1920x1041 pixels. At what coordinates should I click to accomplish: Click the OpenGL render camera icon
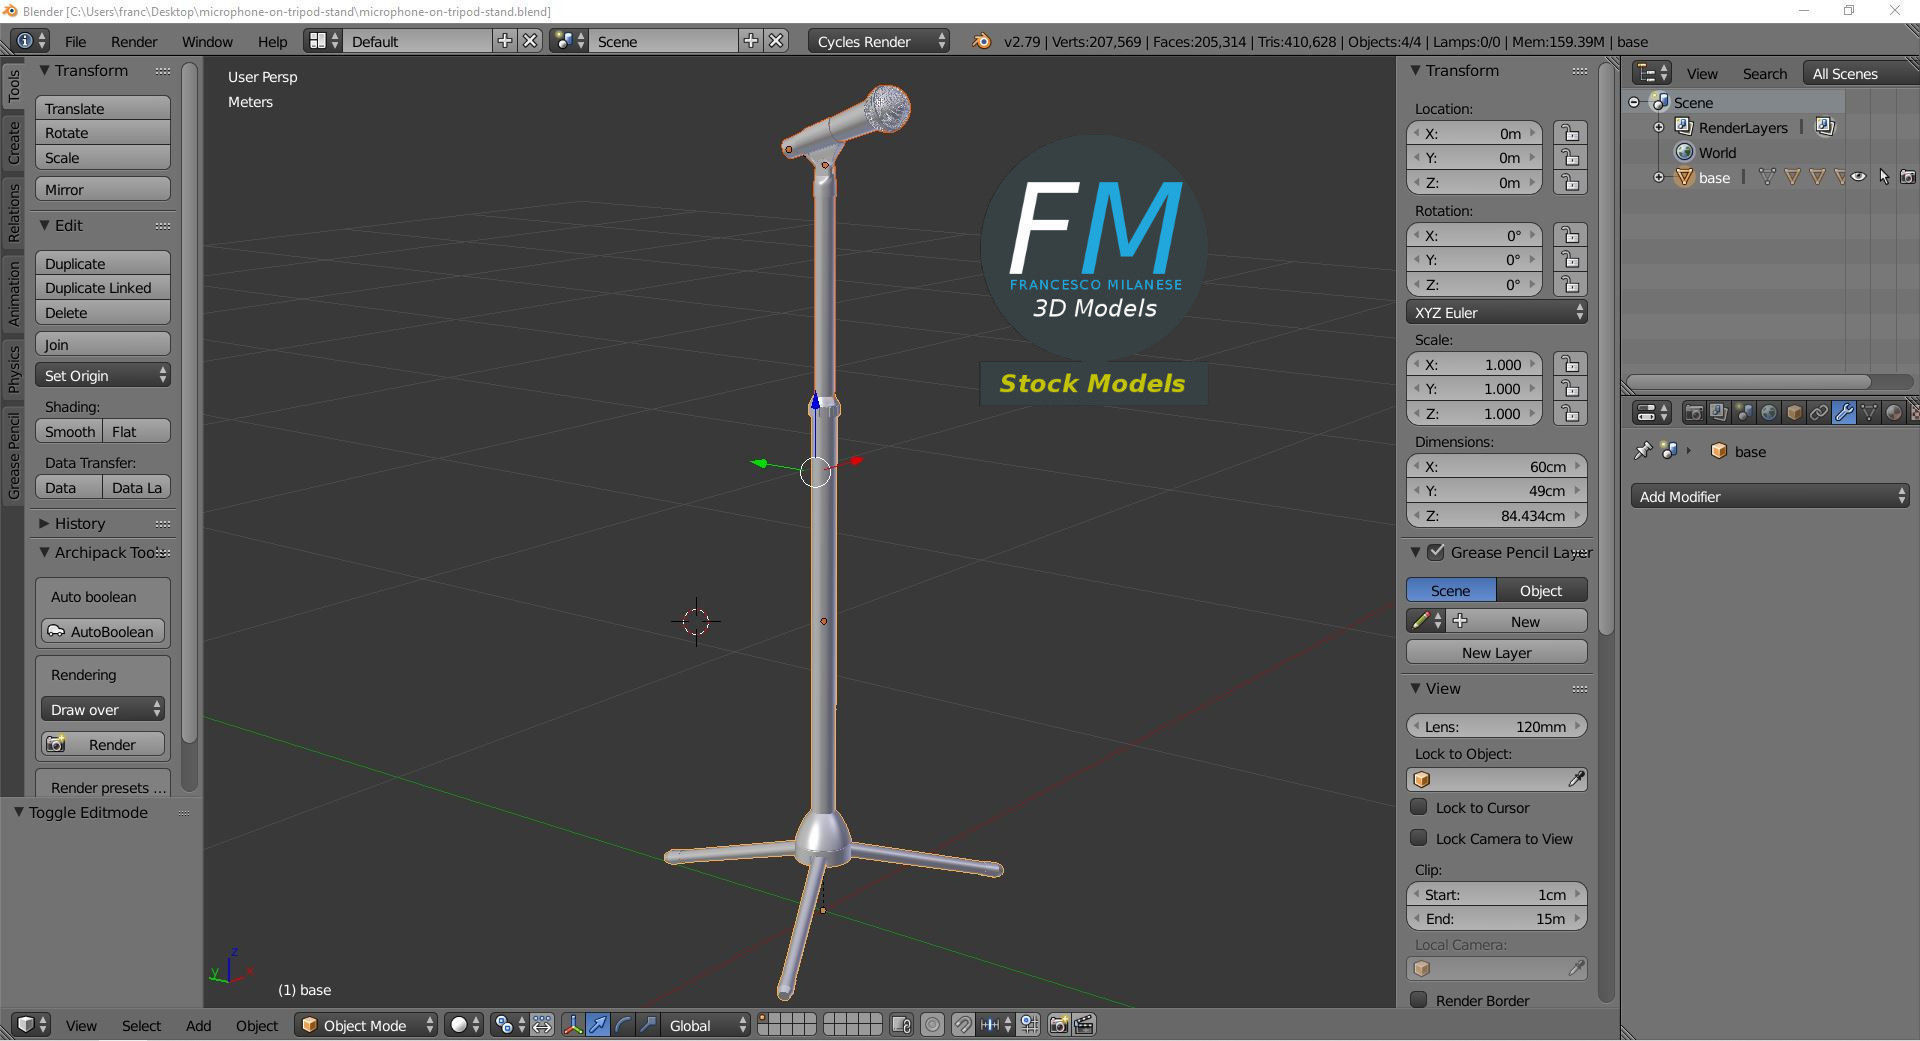click(x=1058, y=1025)
